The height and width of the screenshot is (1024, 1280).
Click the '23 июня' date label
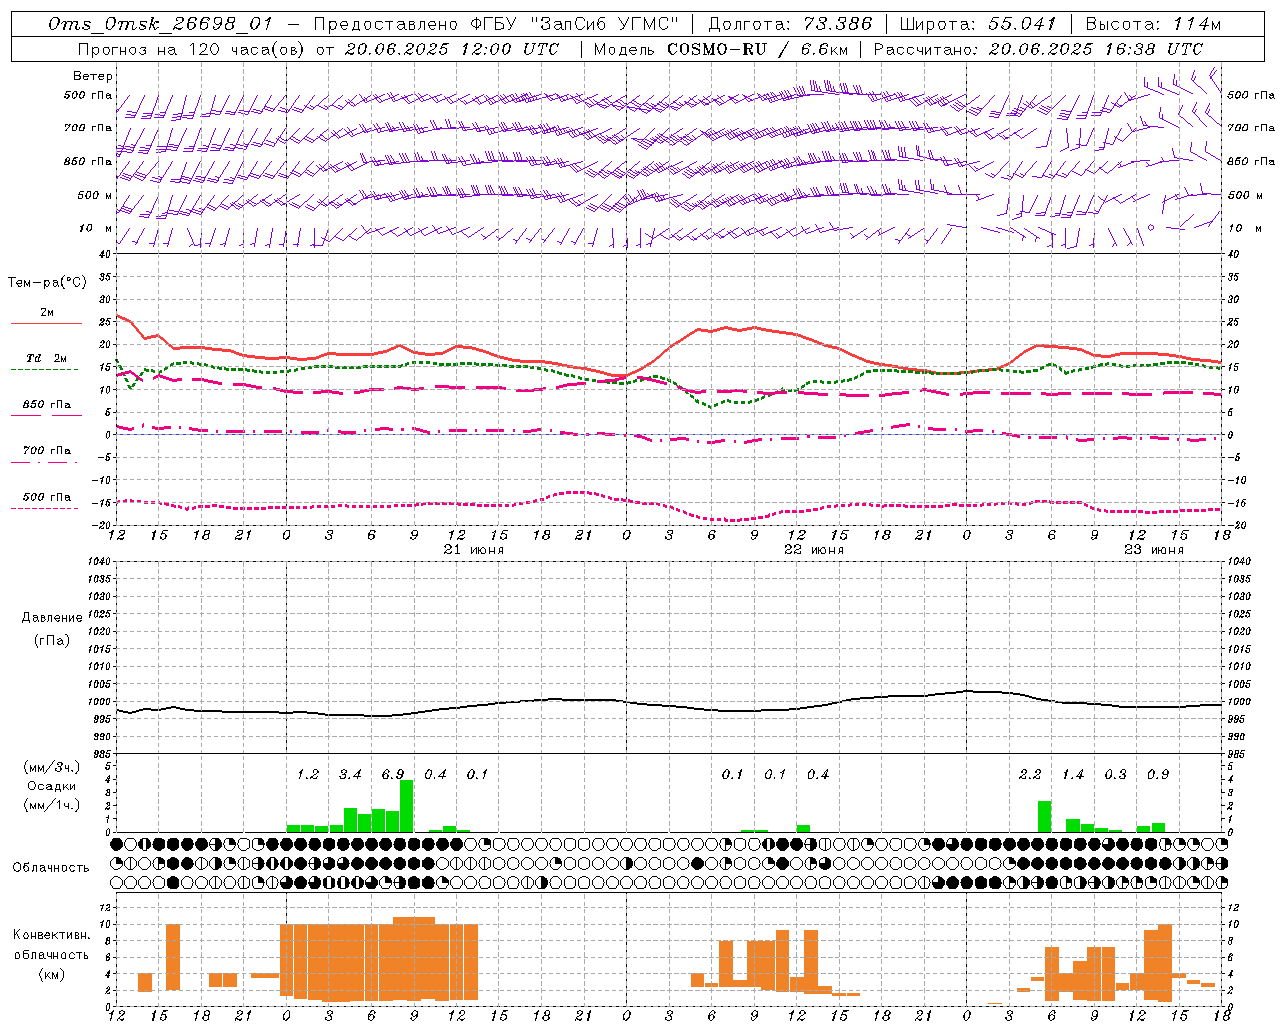1154,550
